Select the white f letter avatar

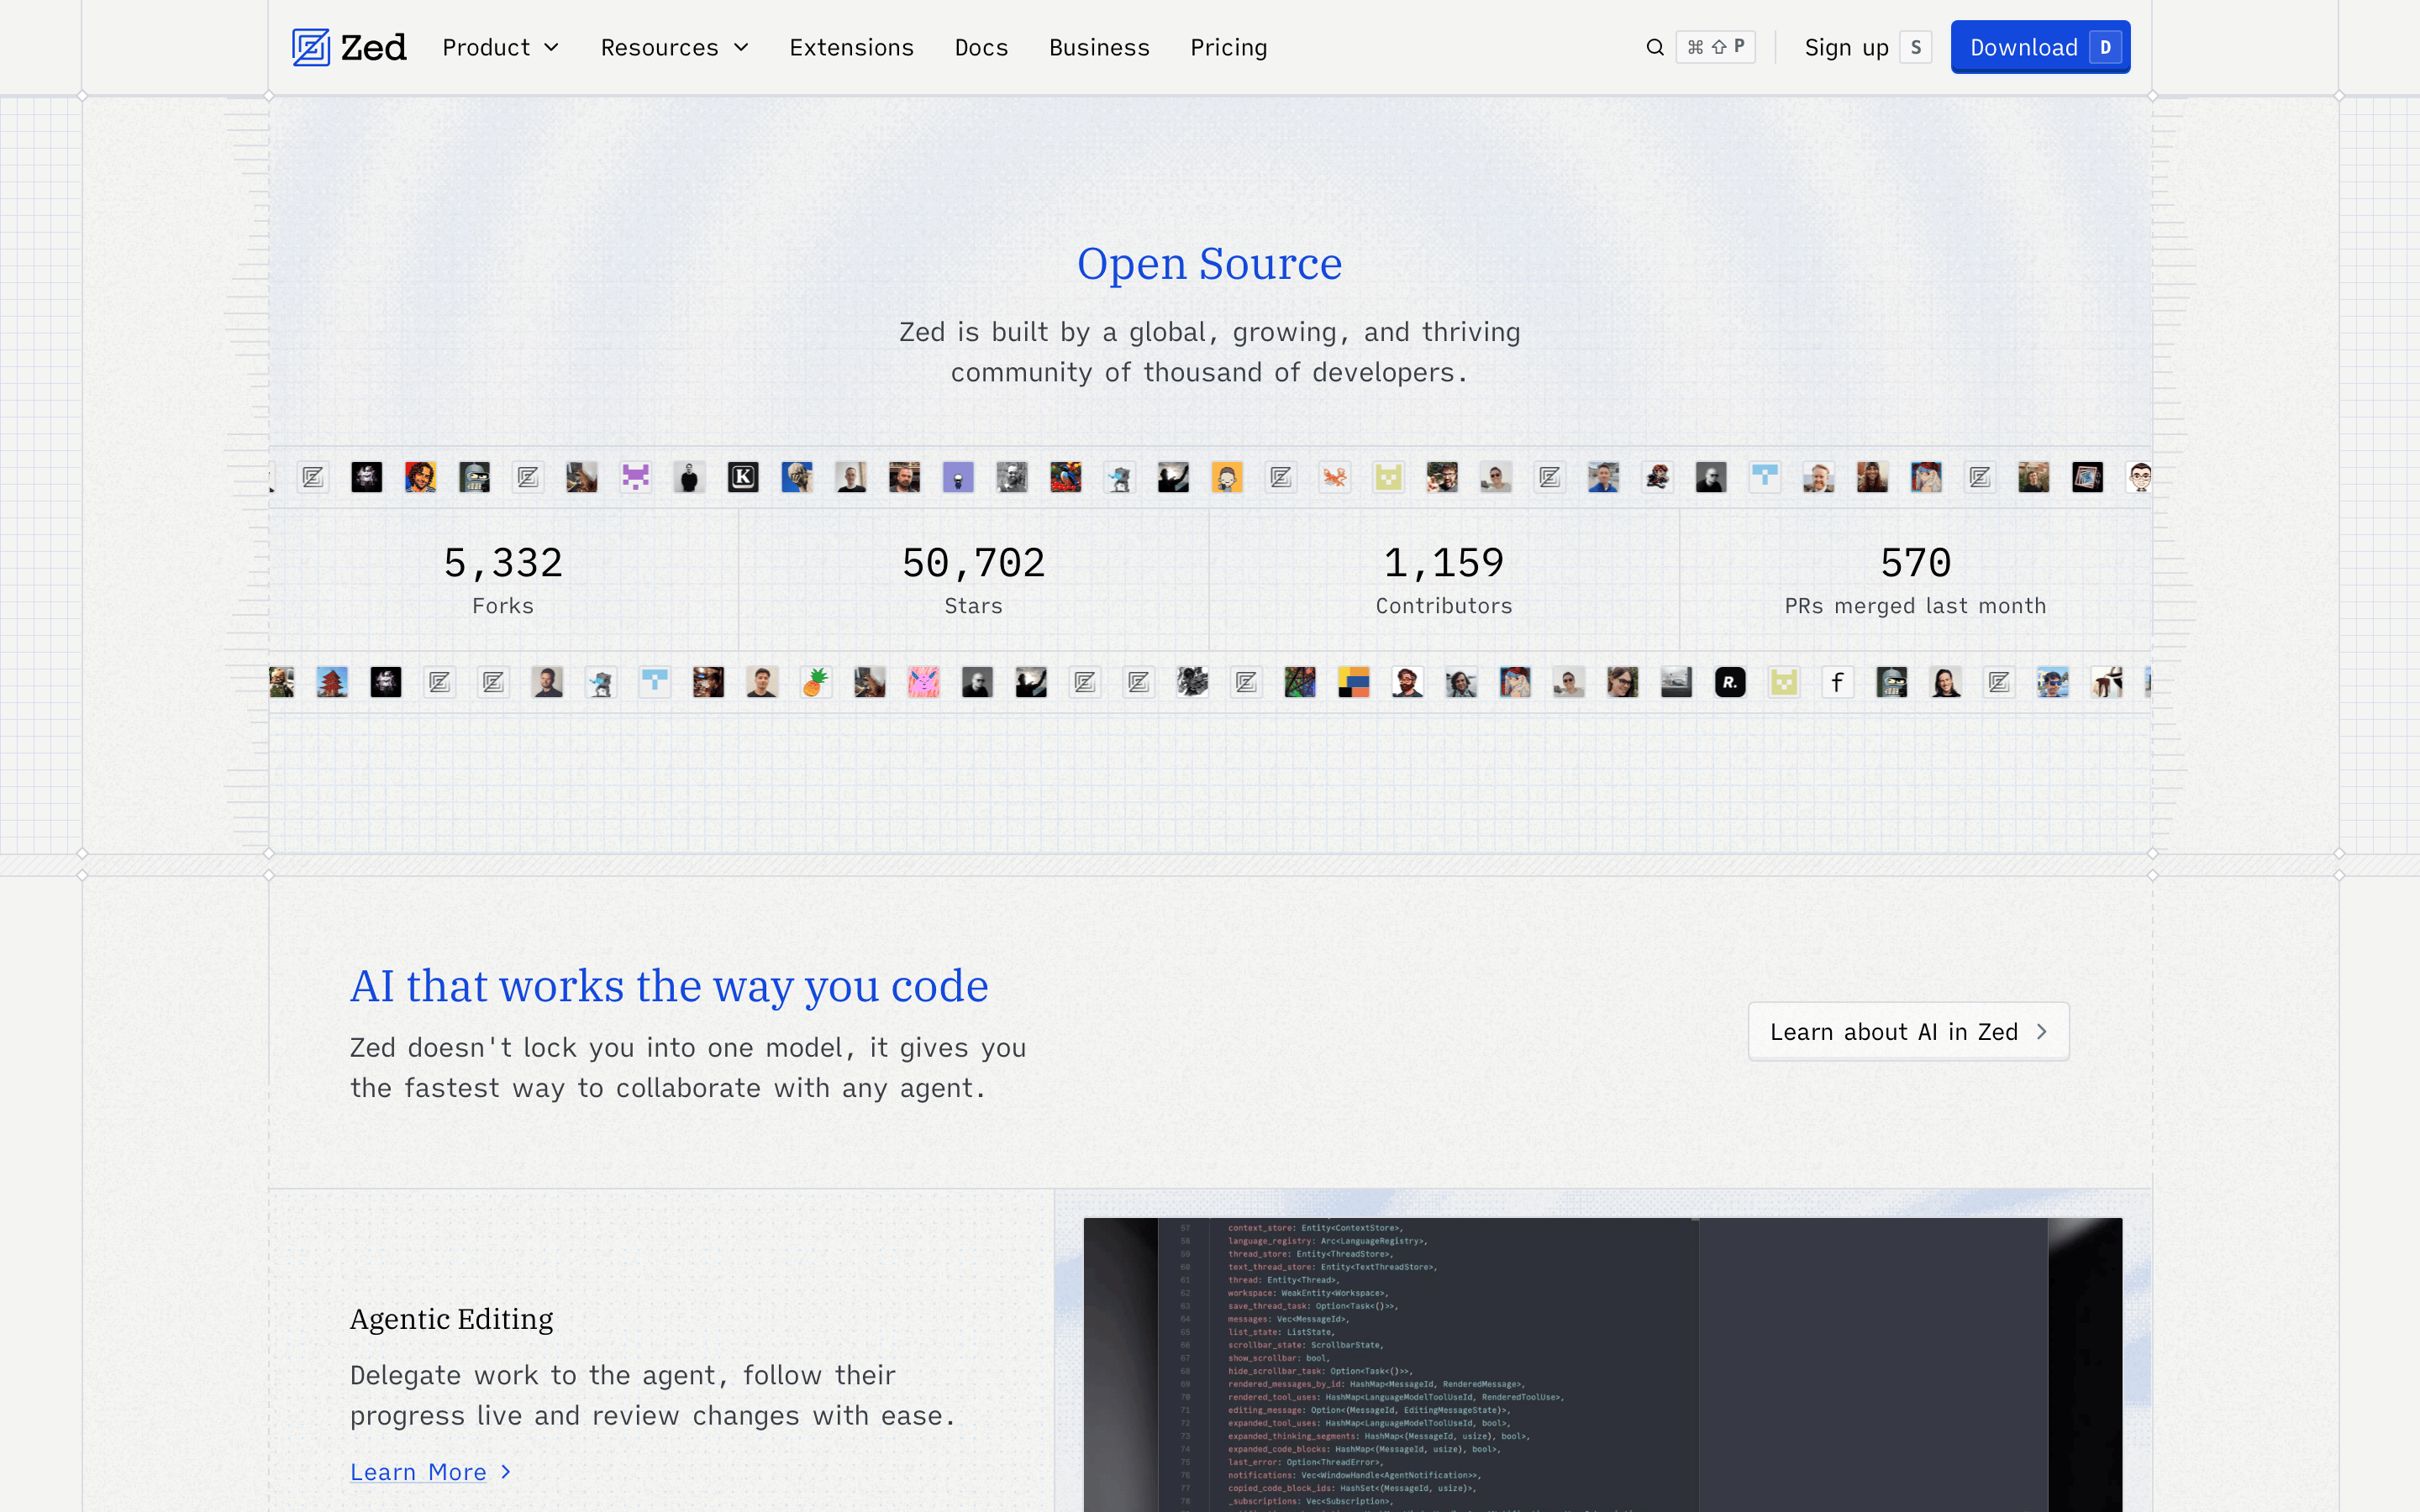pyautogui.click(x=1837, y=682)
